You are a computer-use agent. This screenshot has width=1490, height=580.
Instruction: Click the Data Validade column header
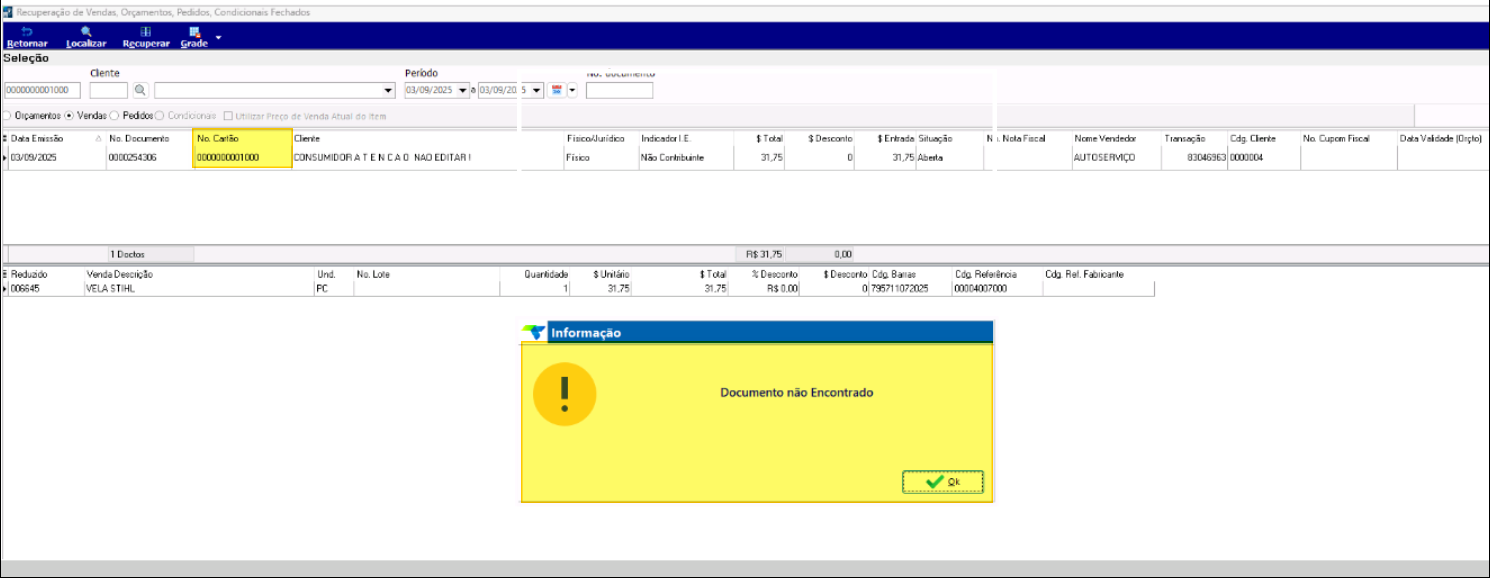pyautogui.click(x=1443, y=138)
